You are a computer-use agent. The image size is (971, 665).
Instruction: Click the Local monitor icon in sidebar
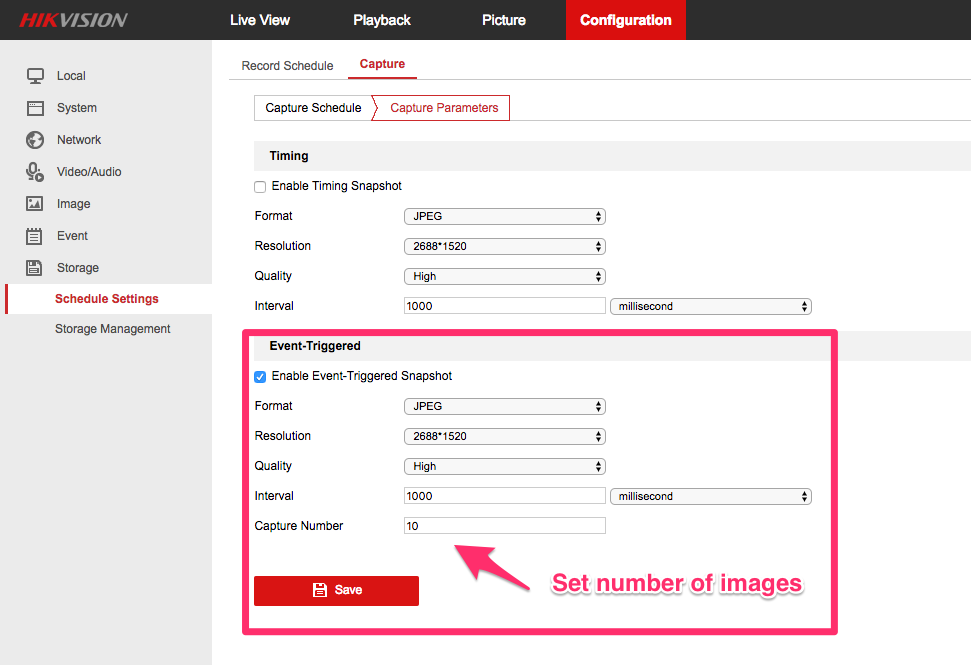pyautogui.click(x=35, y=76)
